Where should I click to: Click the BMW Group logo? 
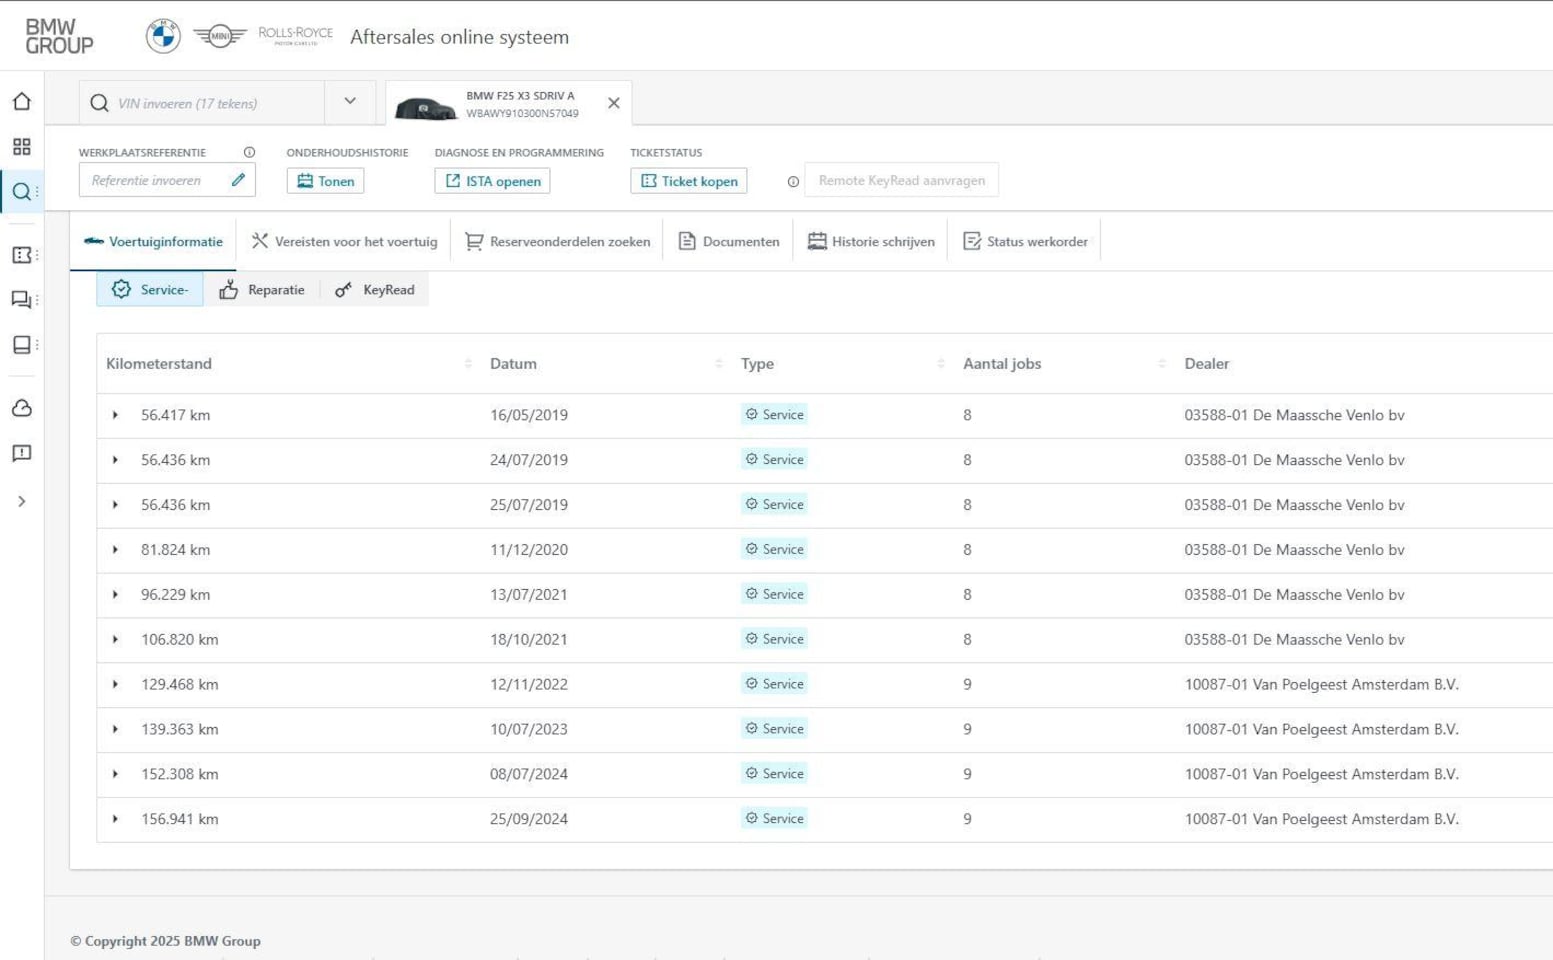click(x=59, y=36)
